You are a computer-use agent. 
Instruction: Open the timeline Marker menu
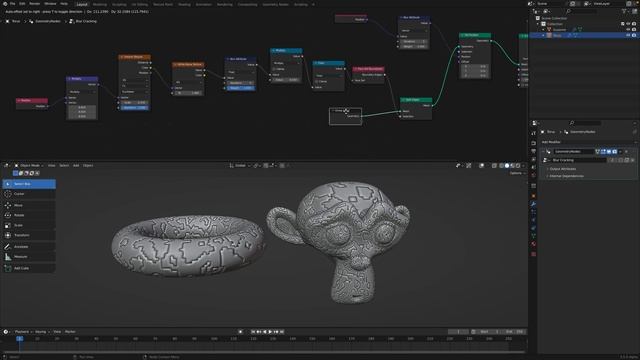coord(70,332)
